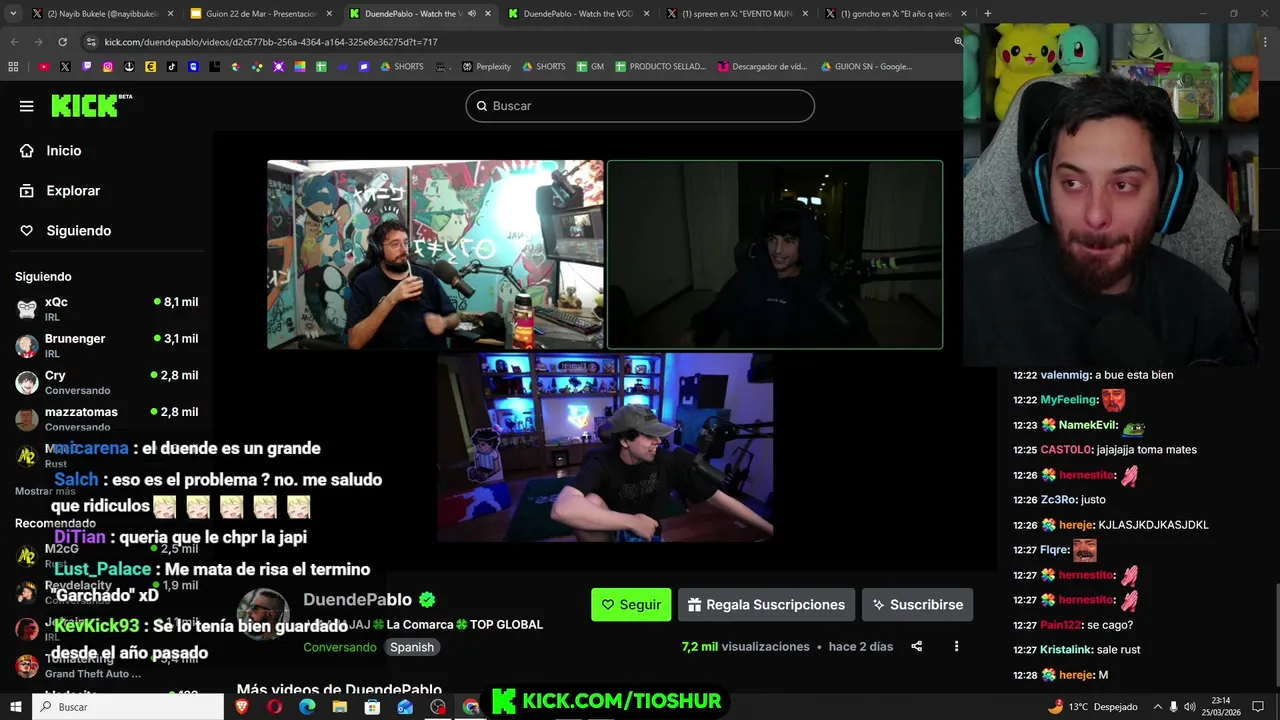
Task: Open Brave browser from taskbar
Action: (241, 706)
